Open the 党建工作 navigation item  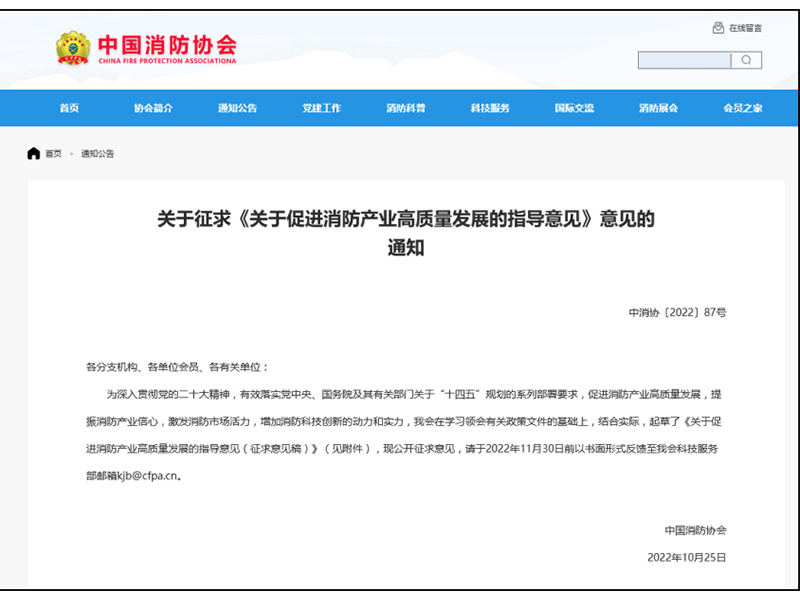pyautogui.click(x=321, y=108)
